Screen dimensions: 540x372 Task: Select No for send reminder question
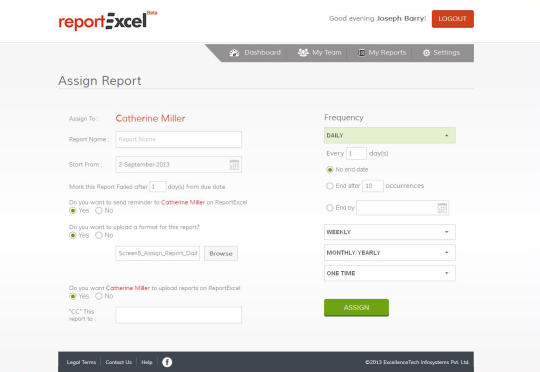99,210
